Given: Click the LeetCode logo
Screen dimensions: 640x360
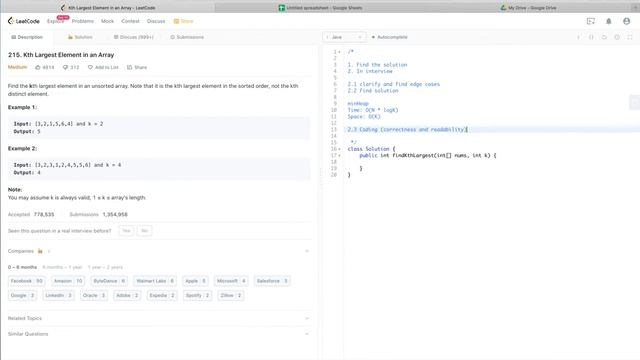Looking at the screenshot, I should [24, 21].
